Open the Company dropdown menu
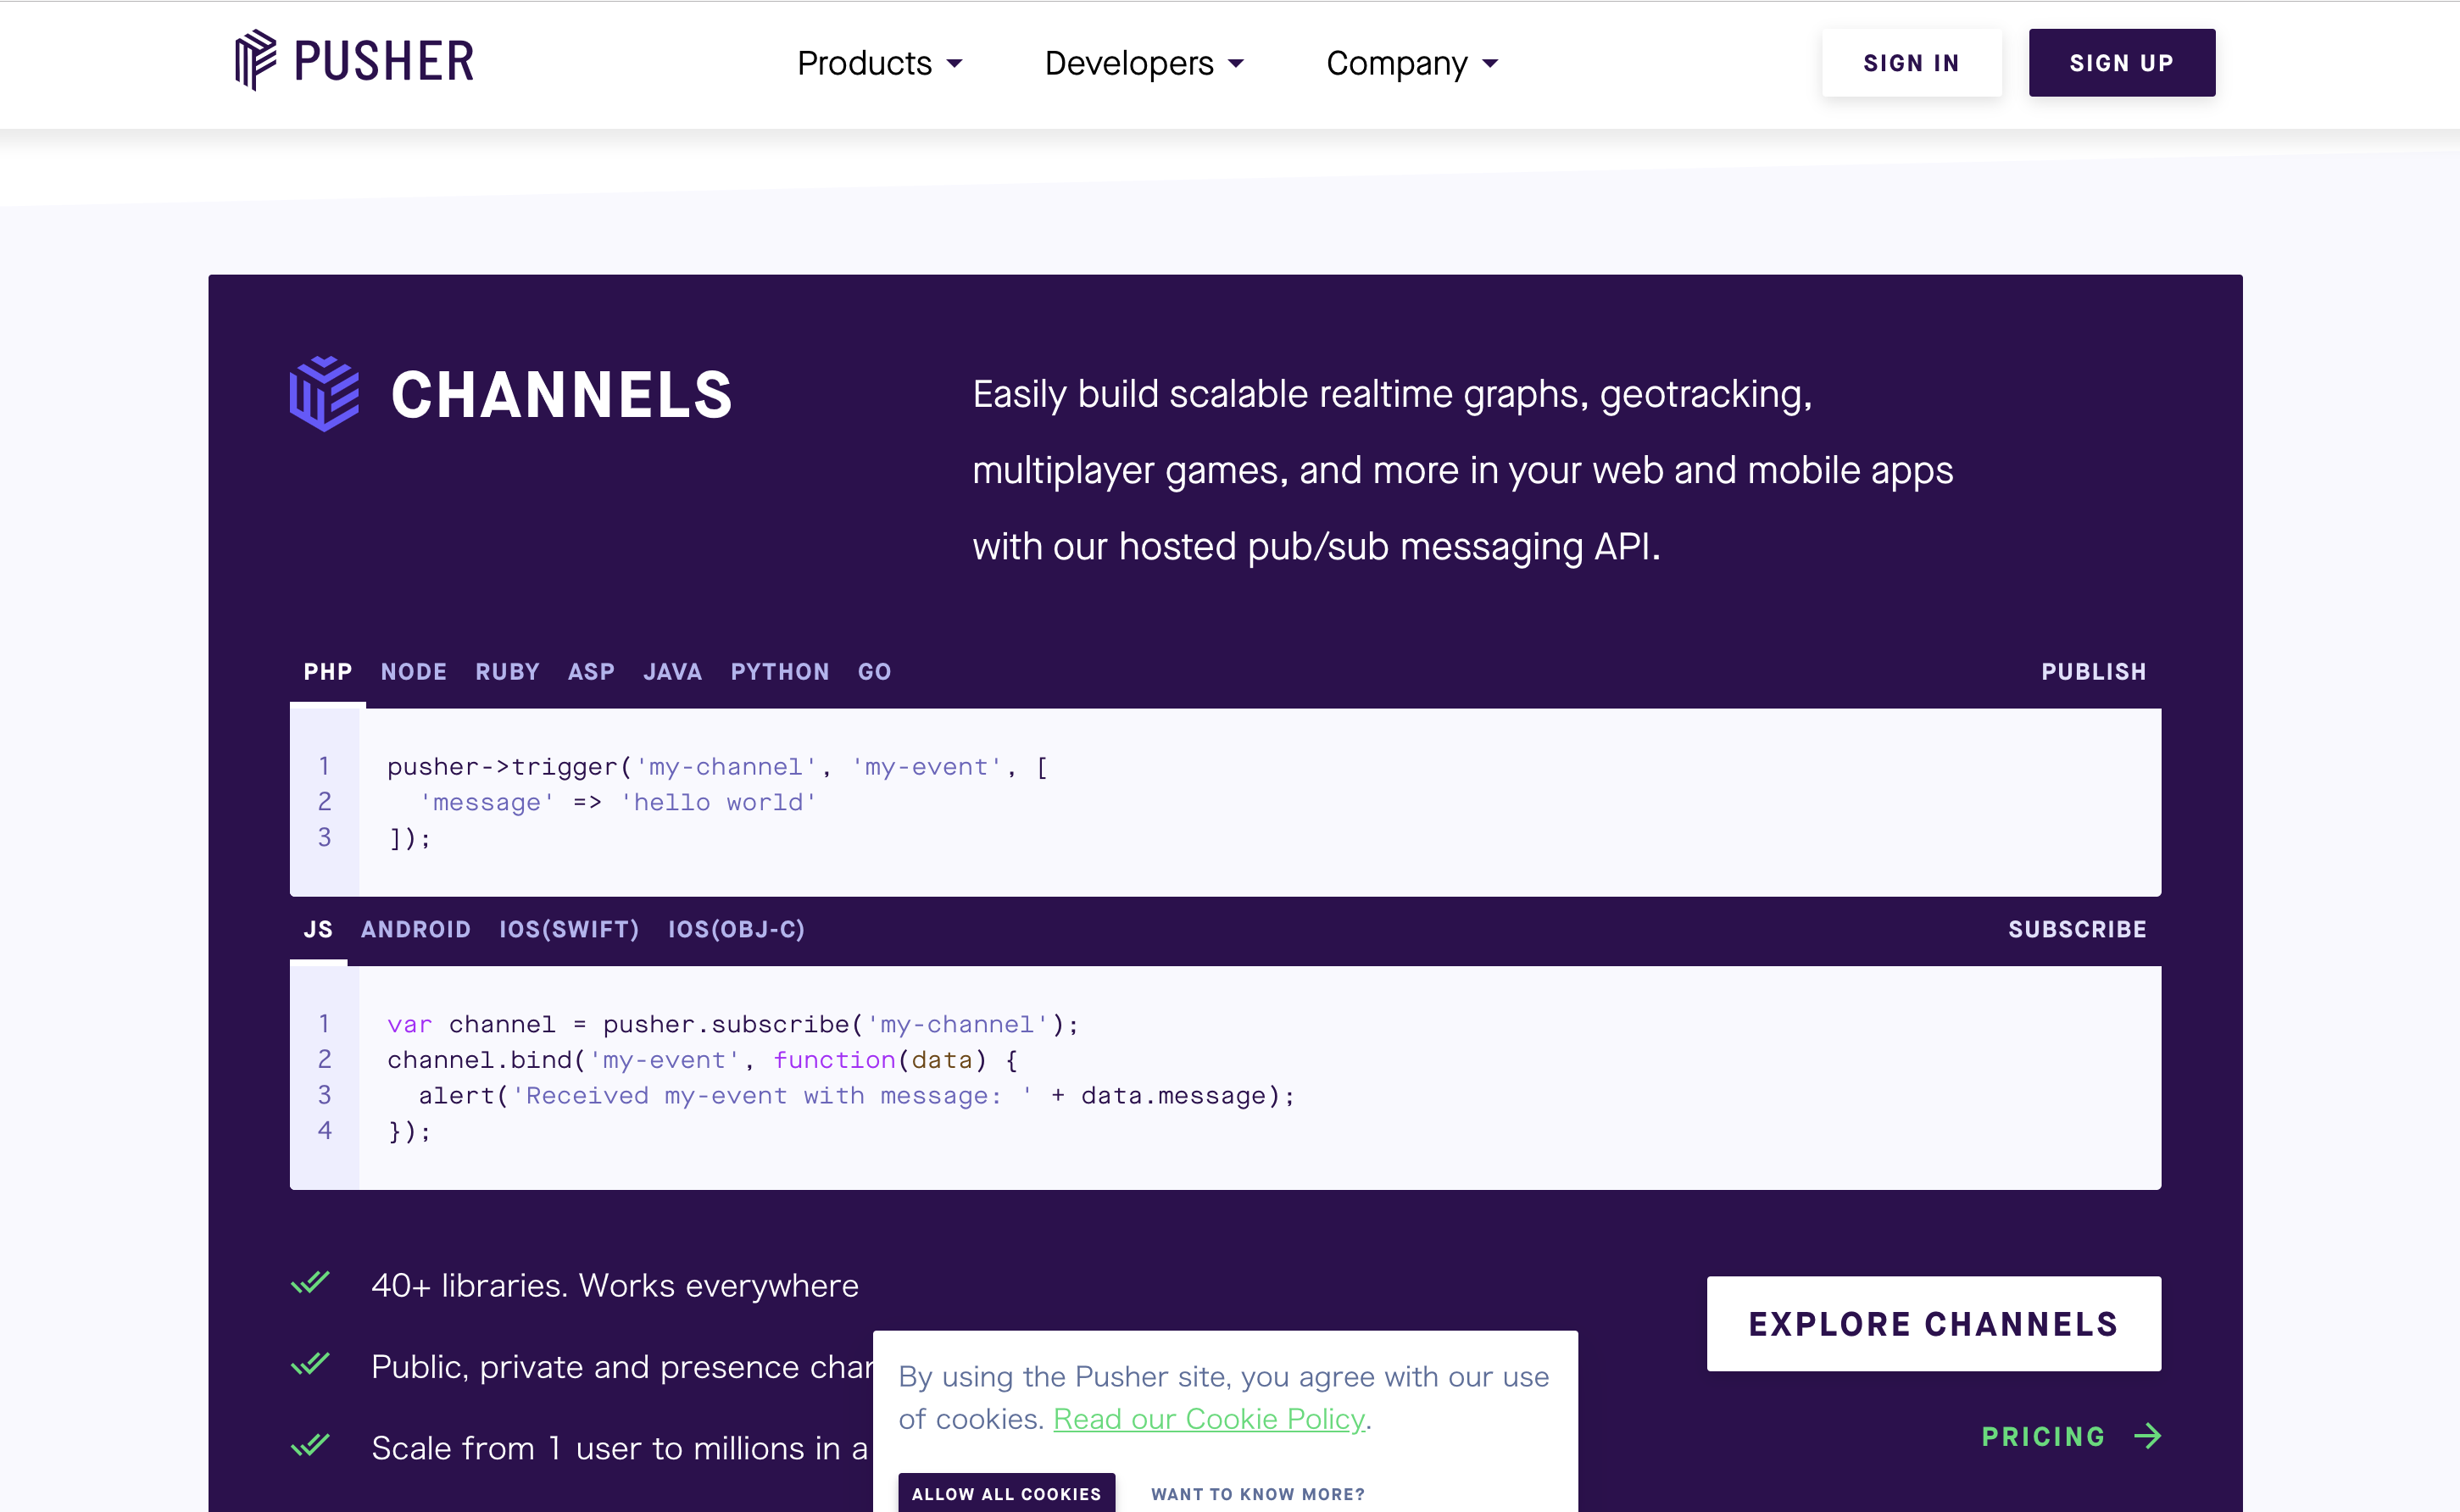 (x=1412, y=63)
